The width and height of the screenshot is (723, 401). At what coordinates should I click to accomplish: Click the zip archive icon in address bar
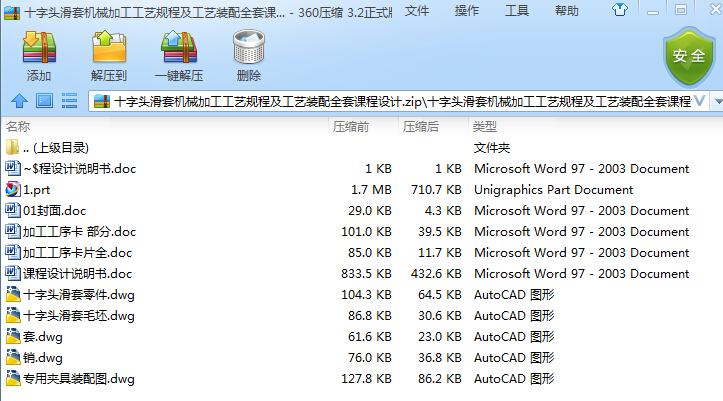tap(101, 101)
